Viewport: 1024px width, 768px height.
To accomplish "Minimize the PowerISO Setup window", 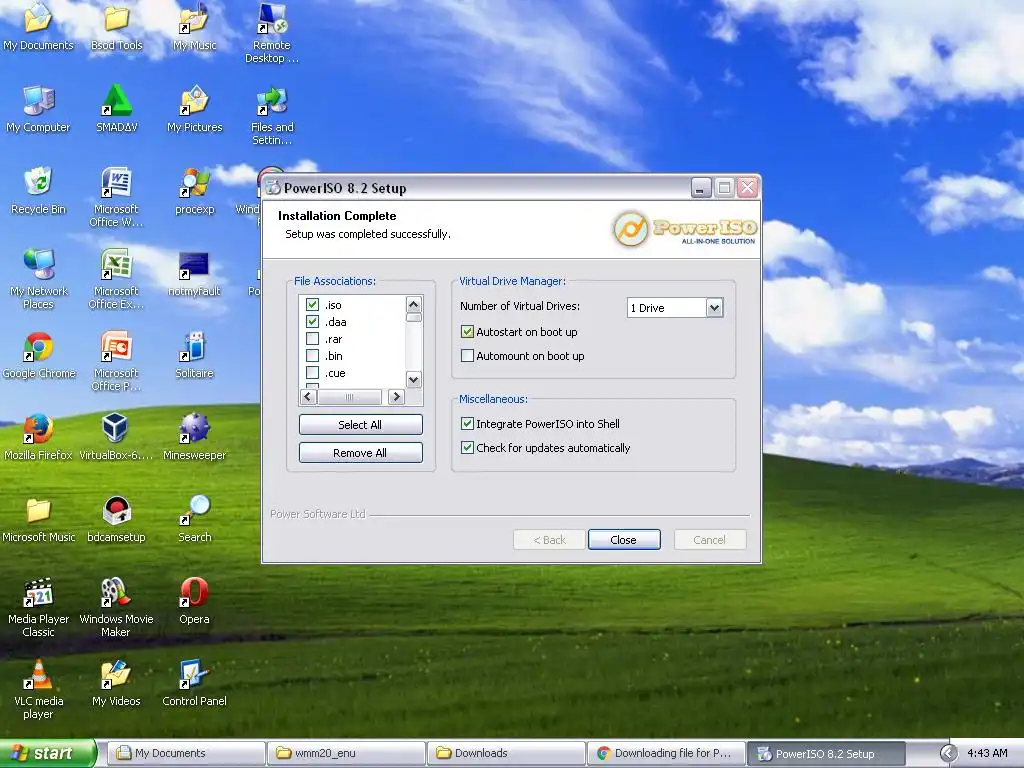I will [x=701, y=188].
